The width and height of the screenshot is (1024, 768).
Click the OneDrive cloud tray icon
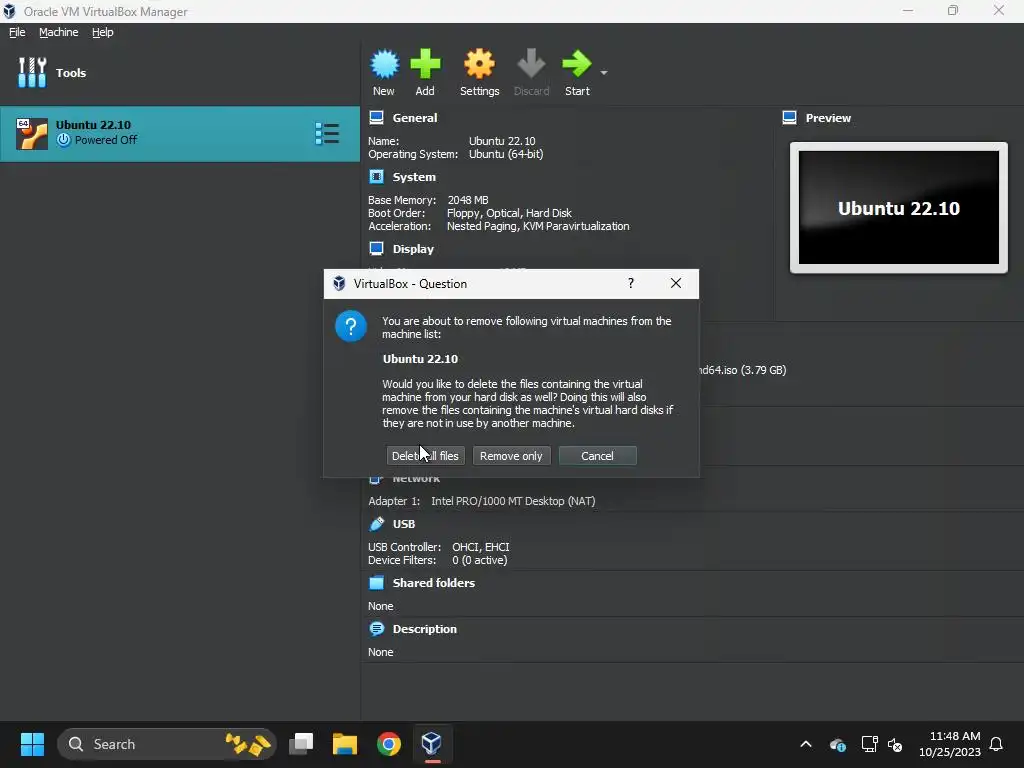pos(837,744)
